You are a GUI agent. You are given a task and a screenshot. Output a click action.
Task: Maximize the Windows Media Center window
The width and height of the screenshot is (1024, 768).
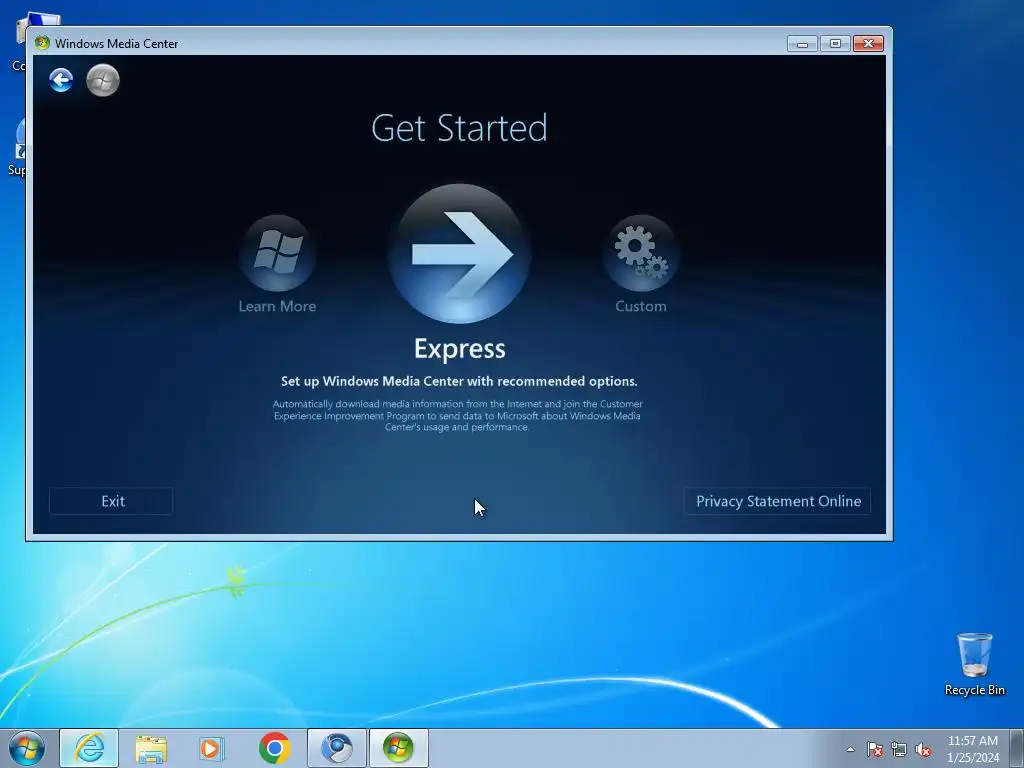click(x=835, y=44)
